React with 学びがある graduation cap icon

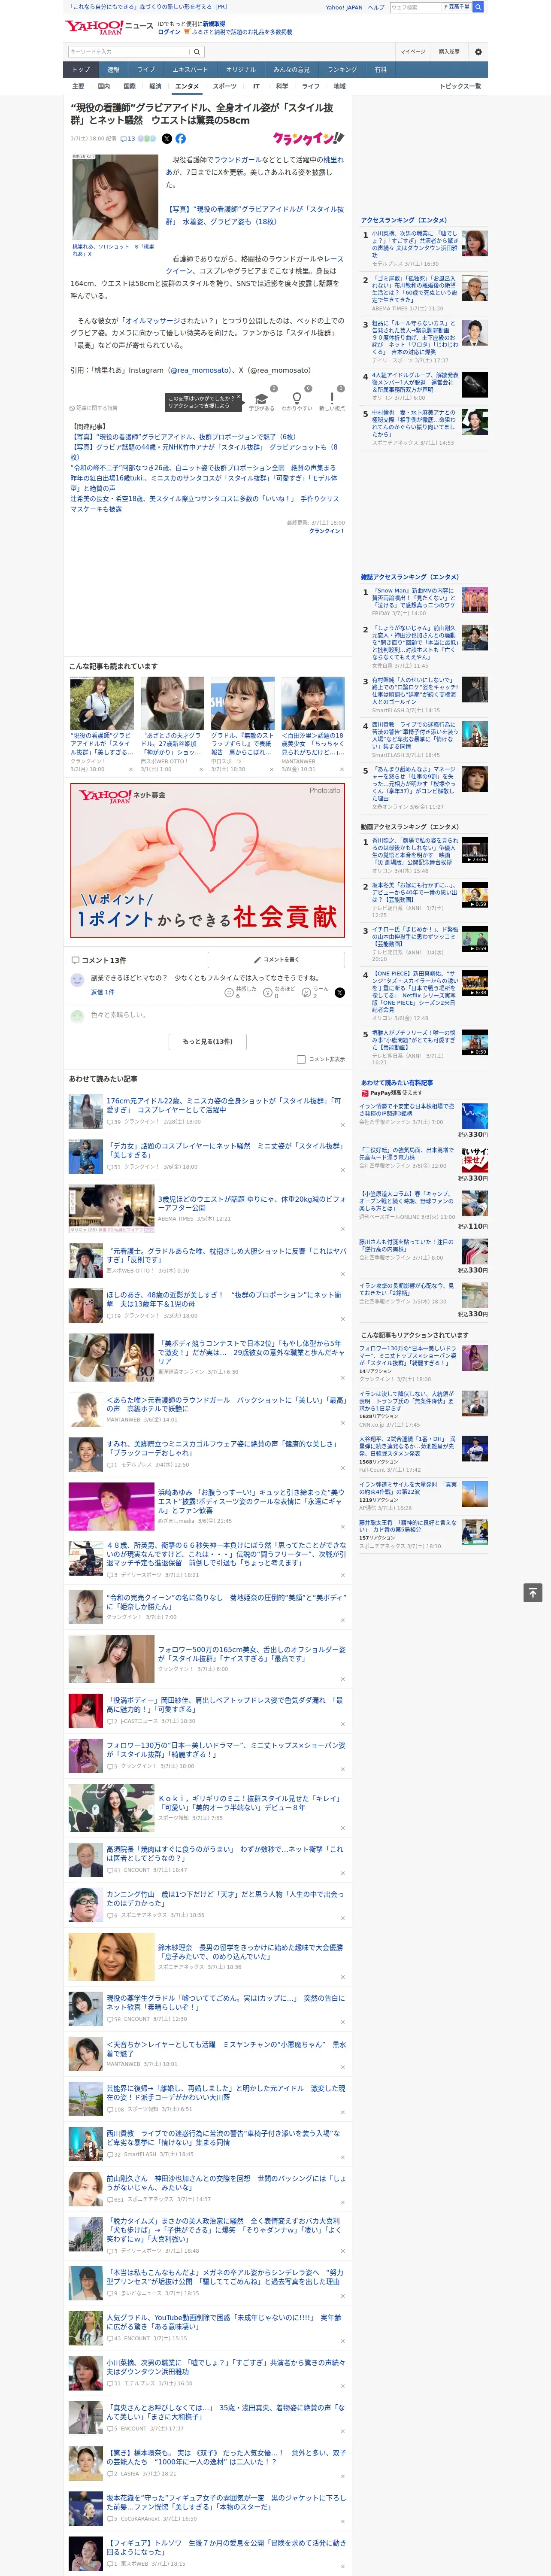[262, 398]
